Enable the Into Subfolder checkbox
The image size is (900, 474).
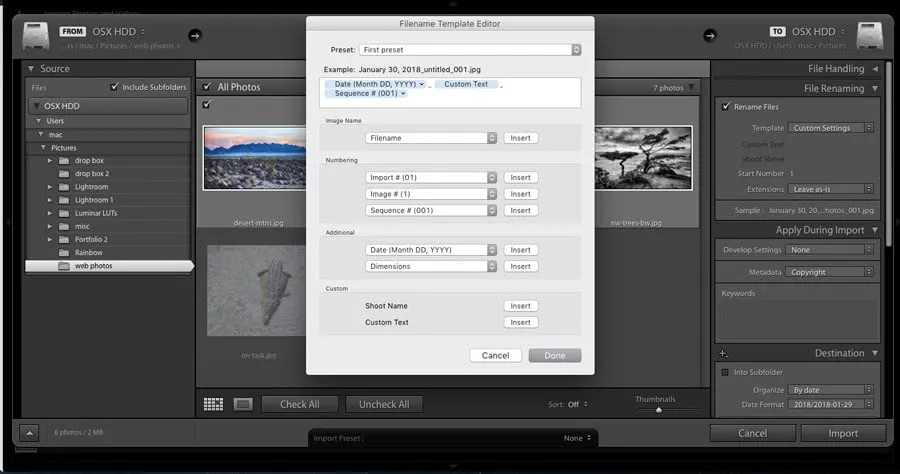(x=725, y=373)
